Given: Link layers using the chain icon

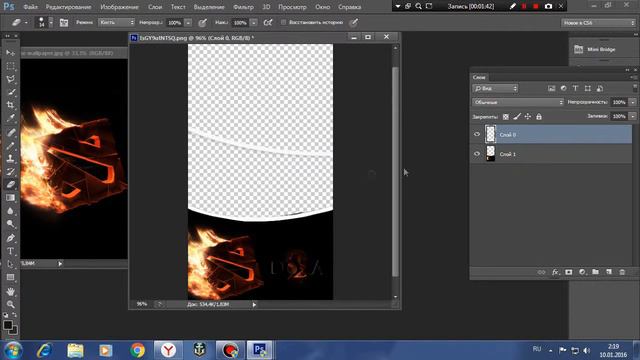Looking at the screenshot, I should click(541, 272).
